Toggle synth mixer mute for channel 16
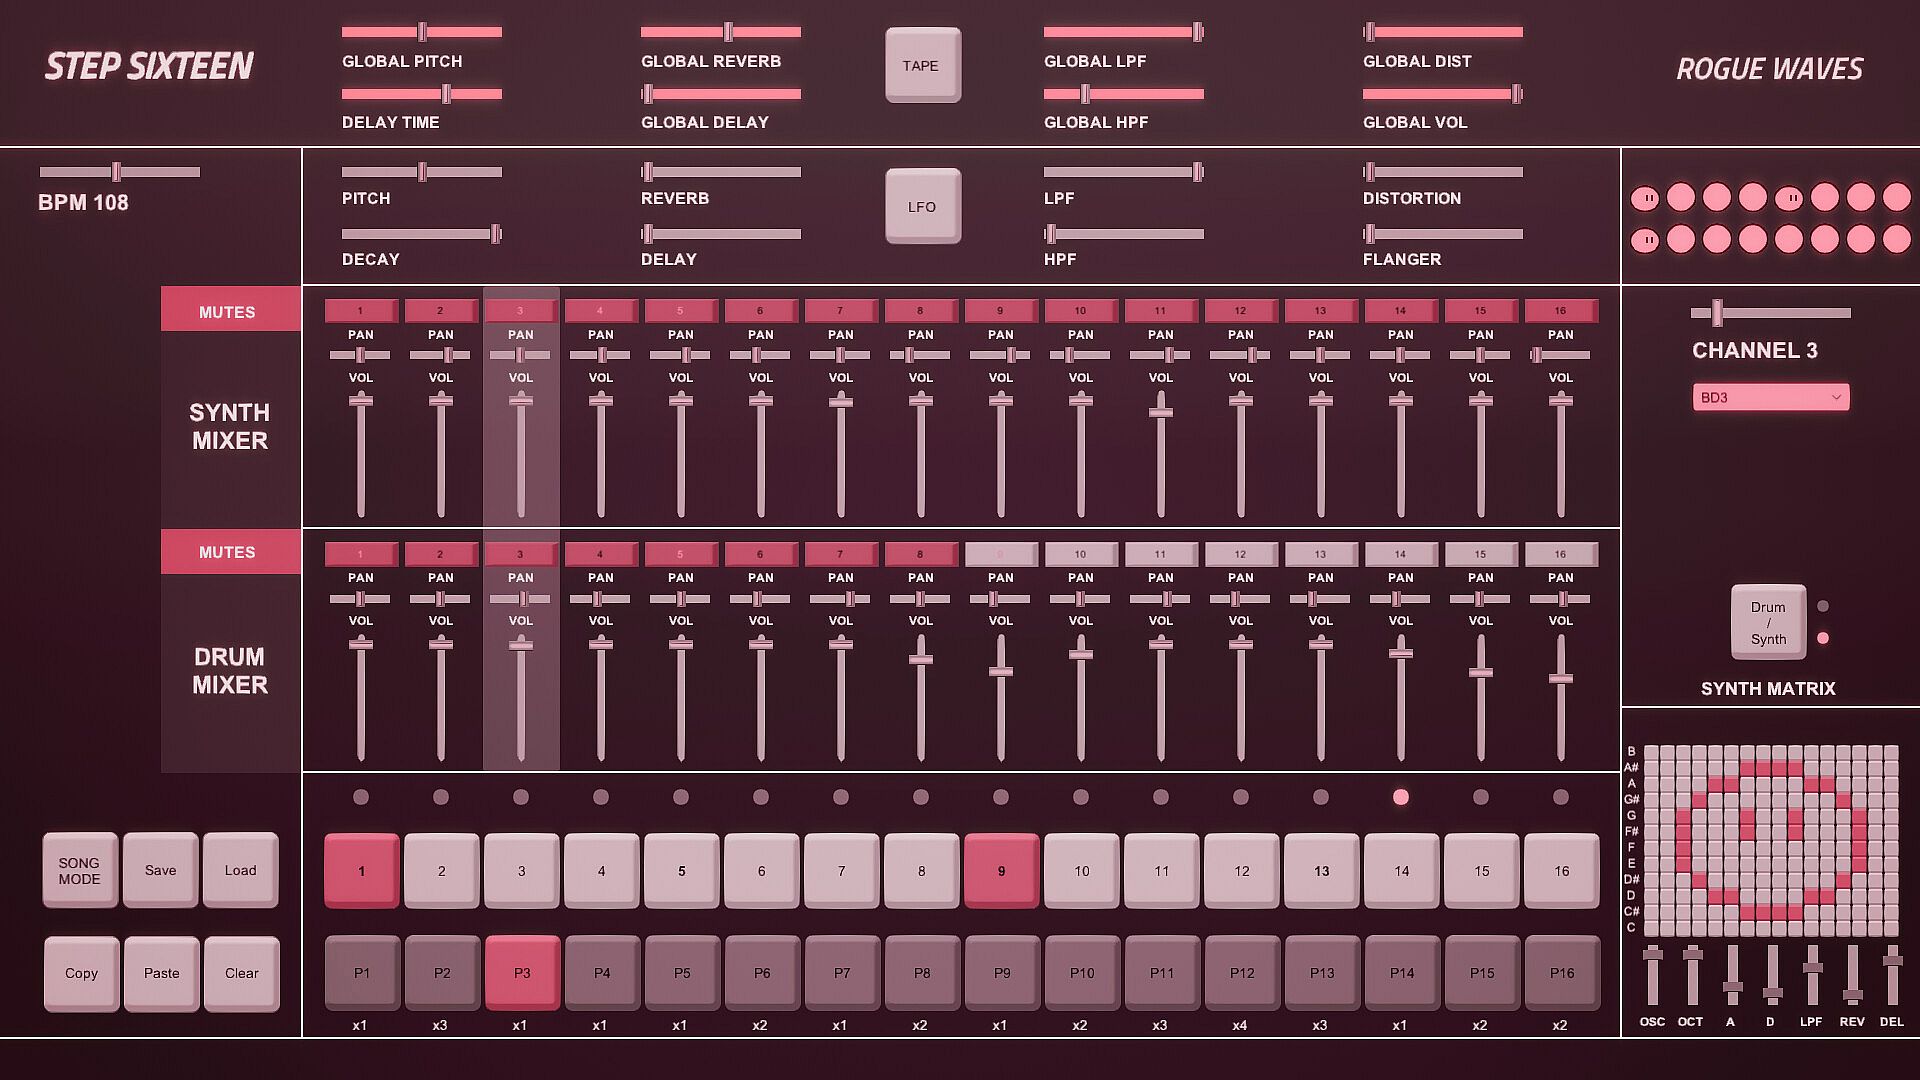Image resolution: width=1920 pixels, height=1080 pixels. [x=1560, y=311]
